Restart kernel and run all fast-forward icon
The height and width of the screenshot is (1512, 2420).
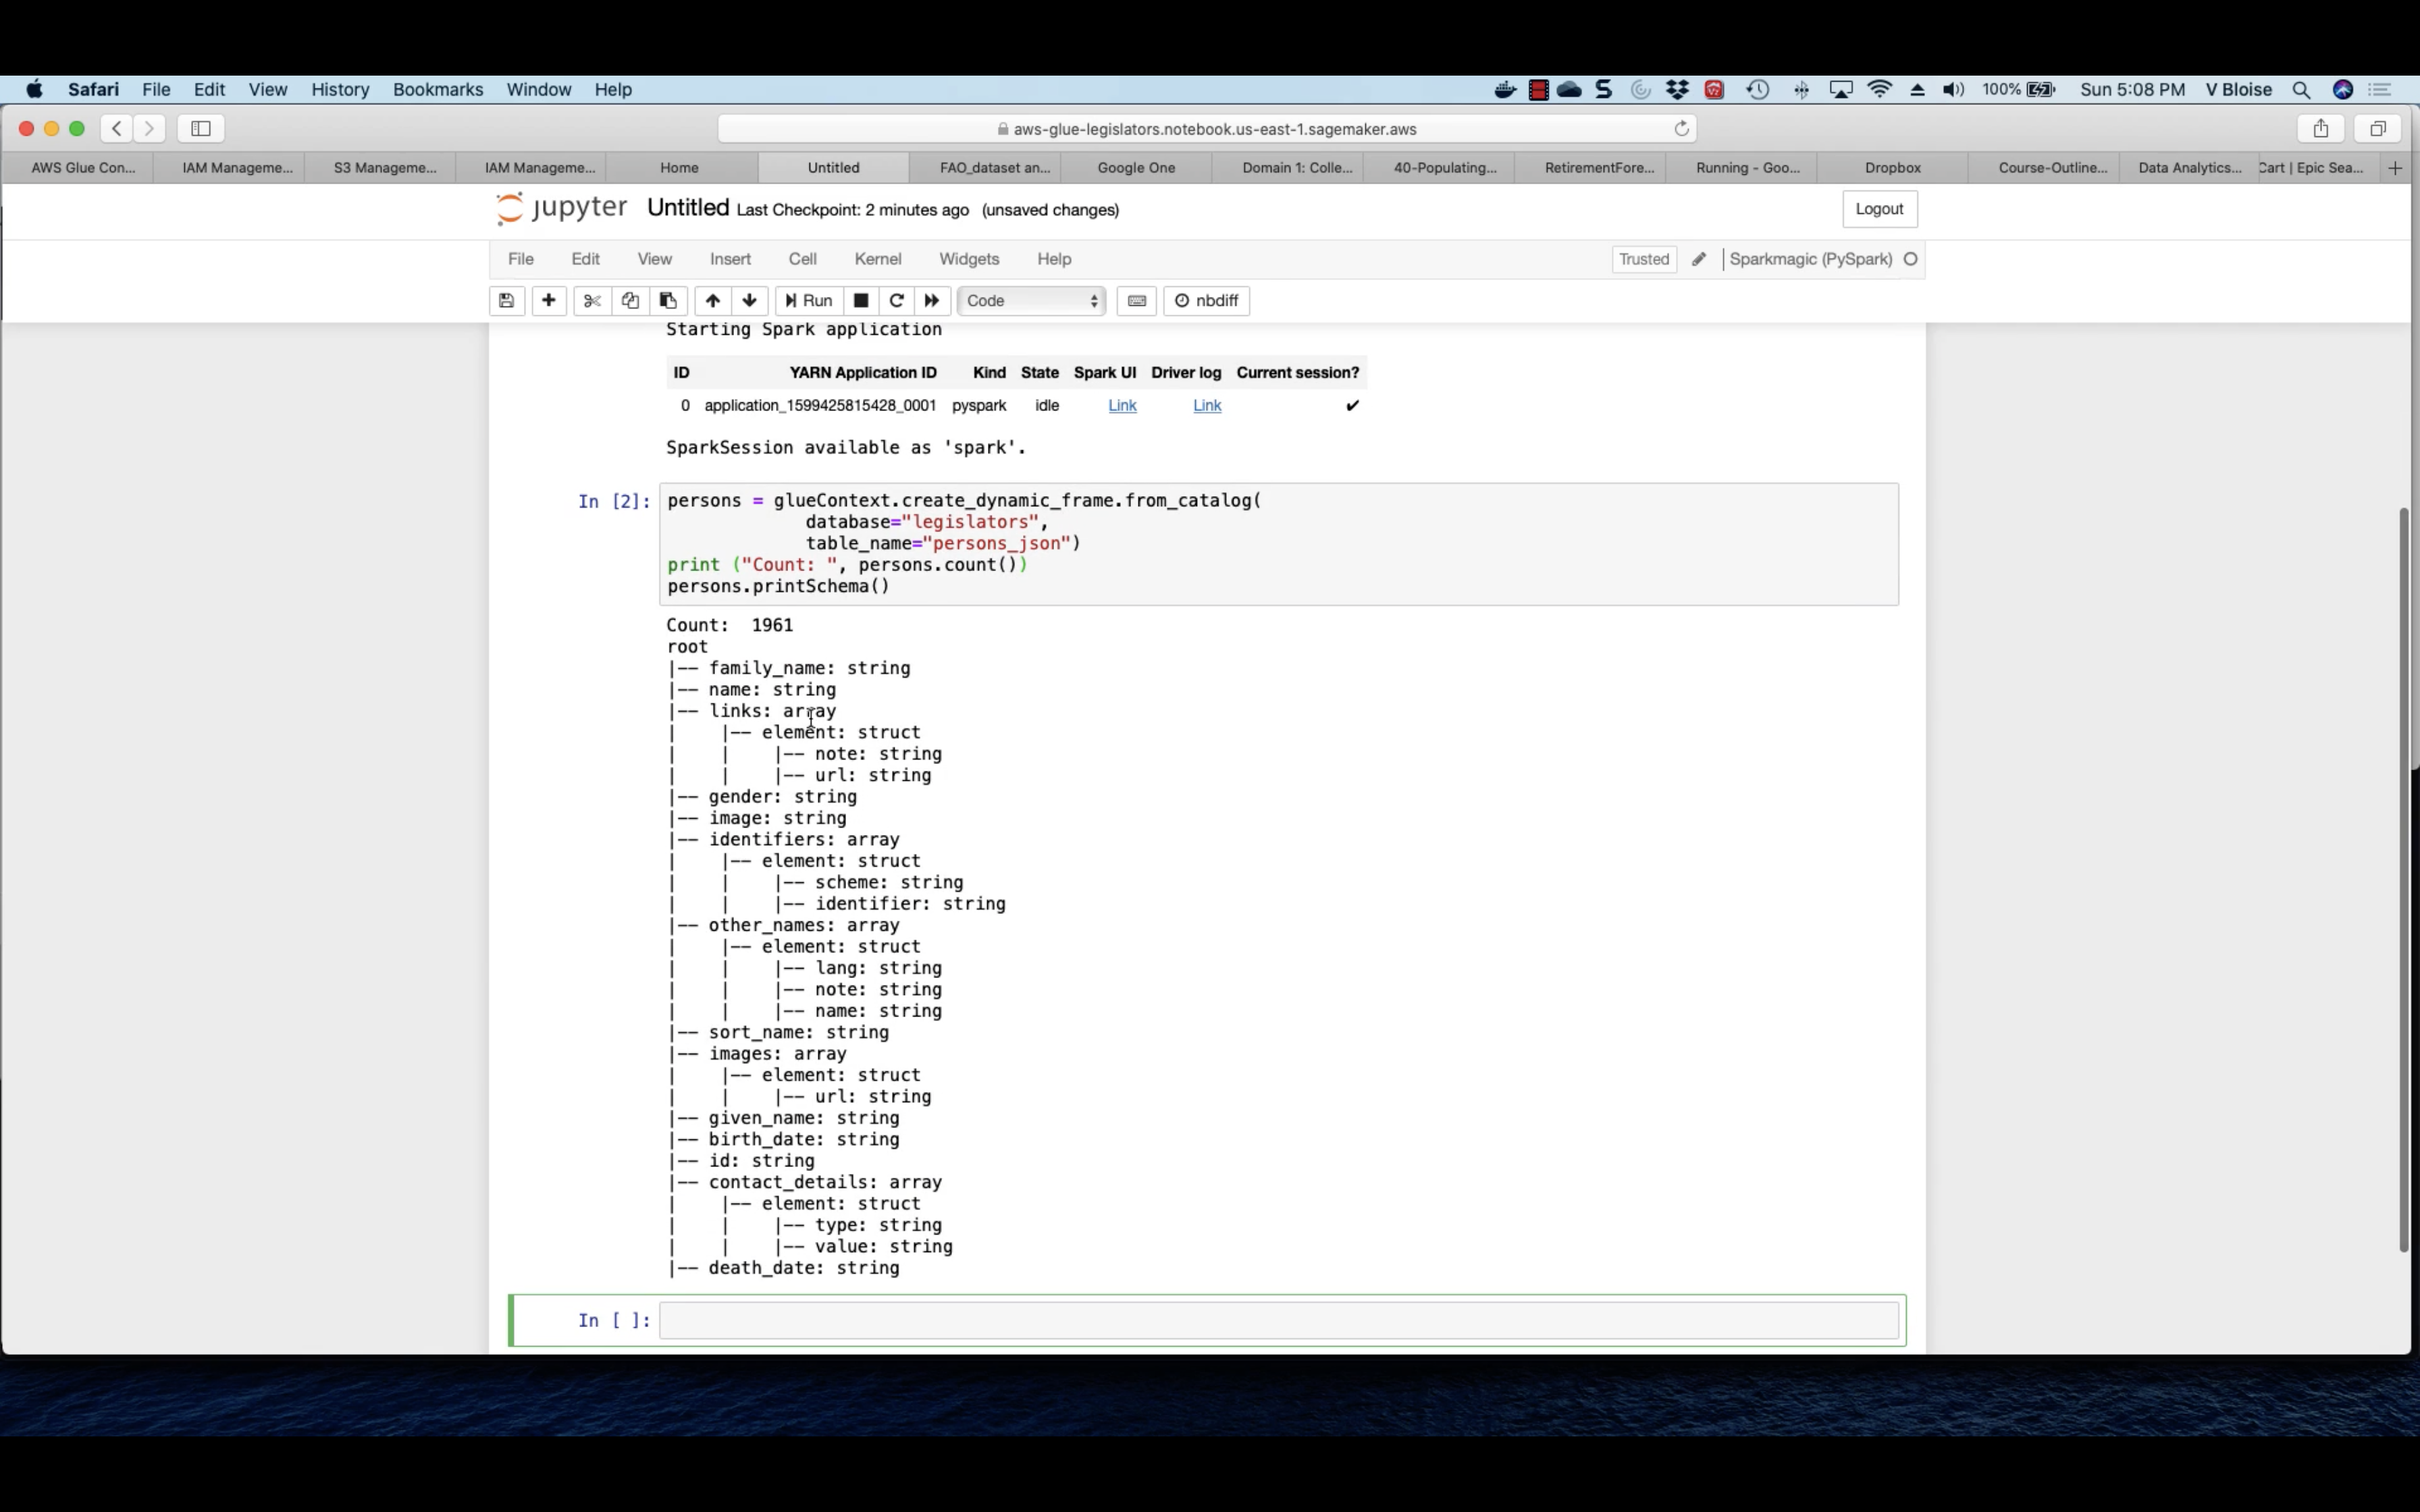click(x=932, y=301)
